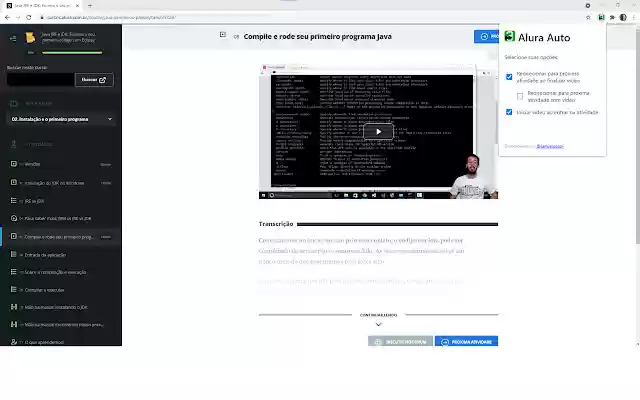
Task: Open the "O que aprendemos?" item
Action: pos(60,342)
